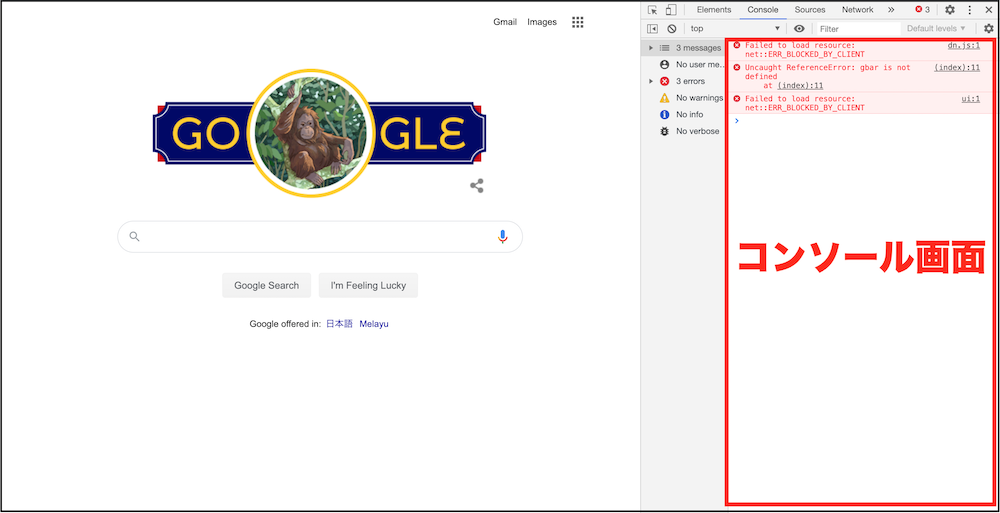
Task: Click the Google Search button
Action: click(267, 285)
